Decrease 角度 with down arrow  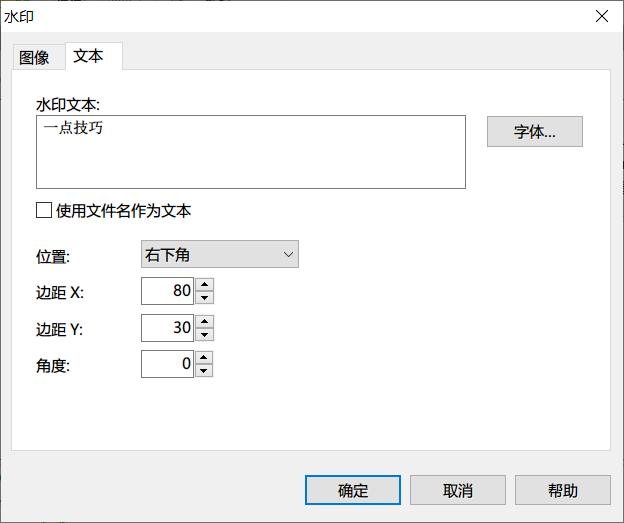pyautogui.click(x=204, y=371)
